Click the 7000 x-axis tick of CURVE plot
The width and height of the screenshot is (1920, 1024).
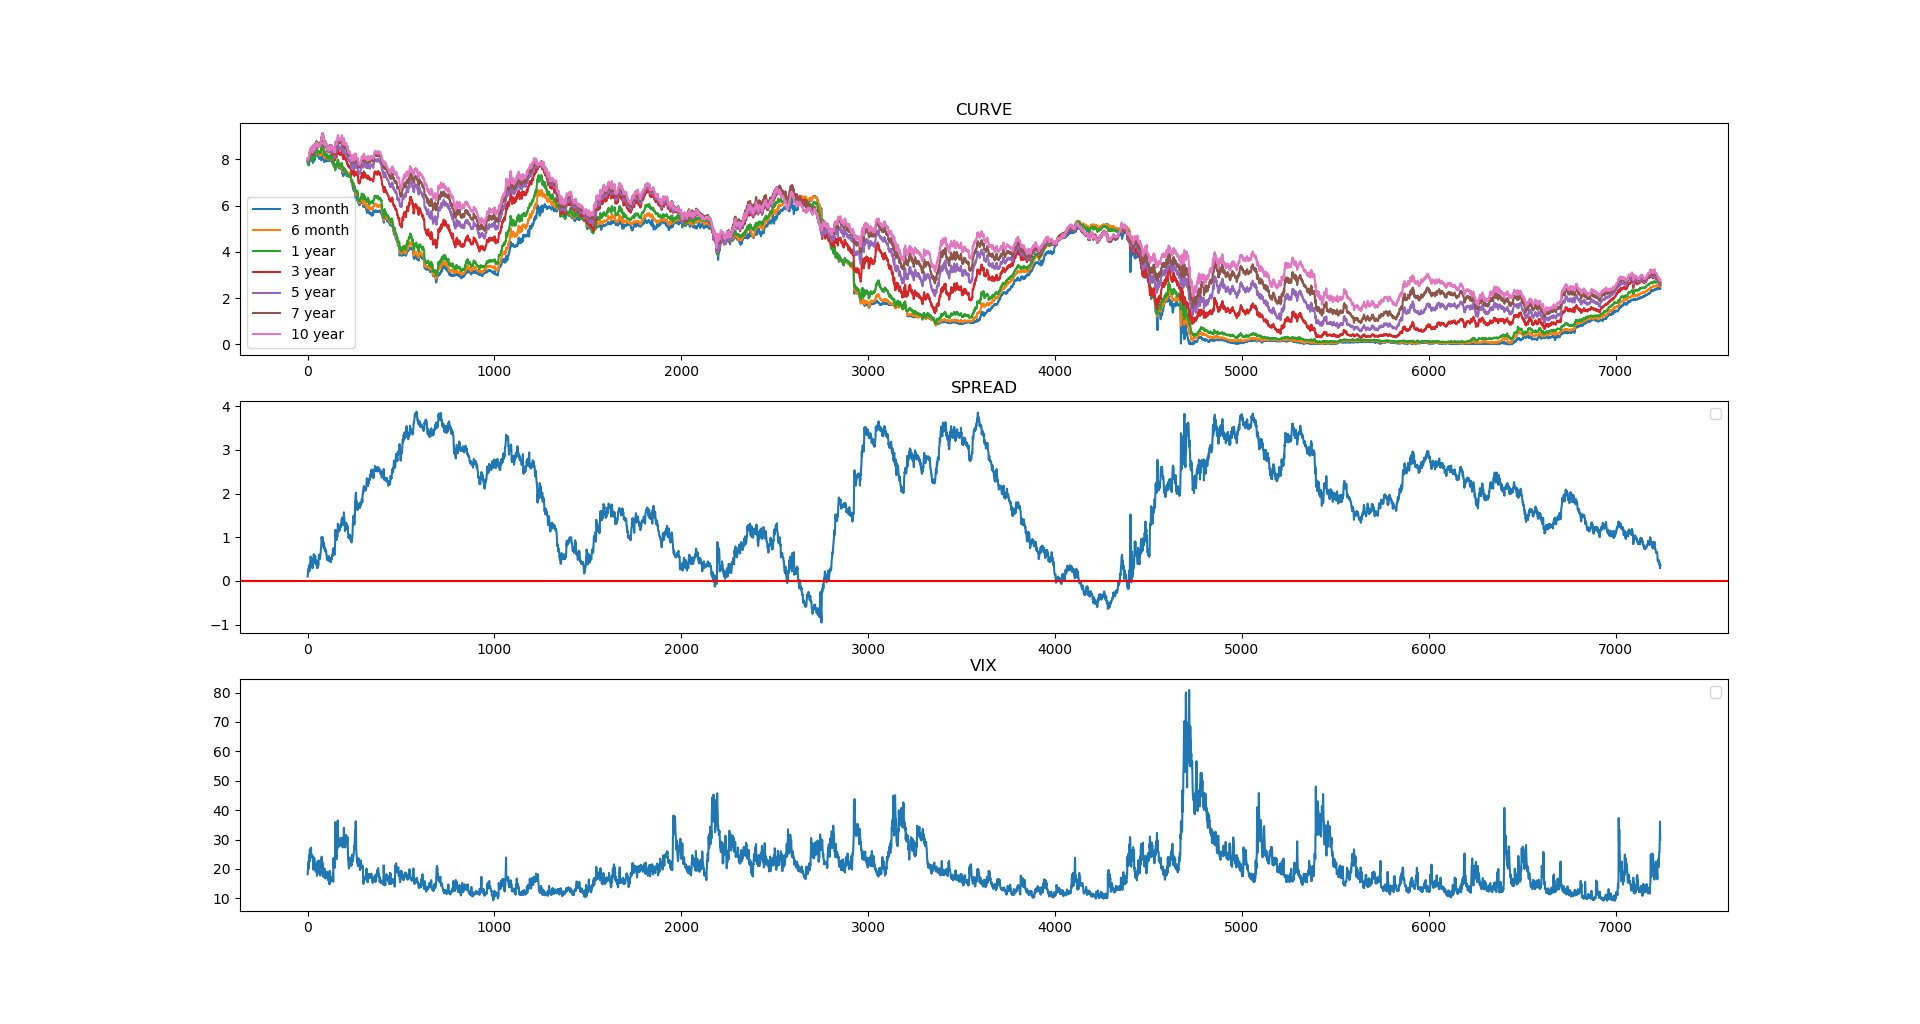pyautogui.click(x=1615, y=371)
